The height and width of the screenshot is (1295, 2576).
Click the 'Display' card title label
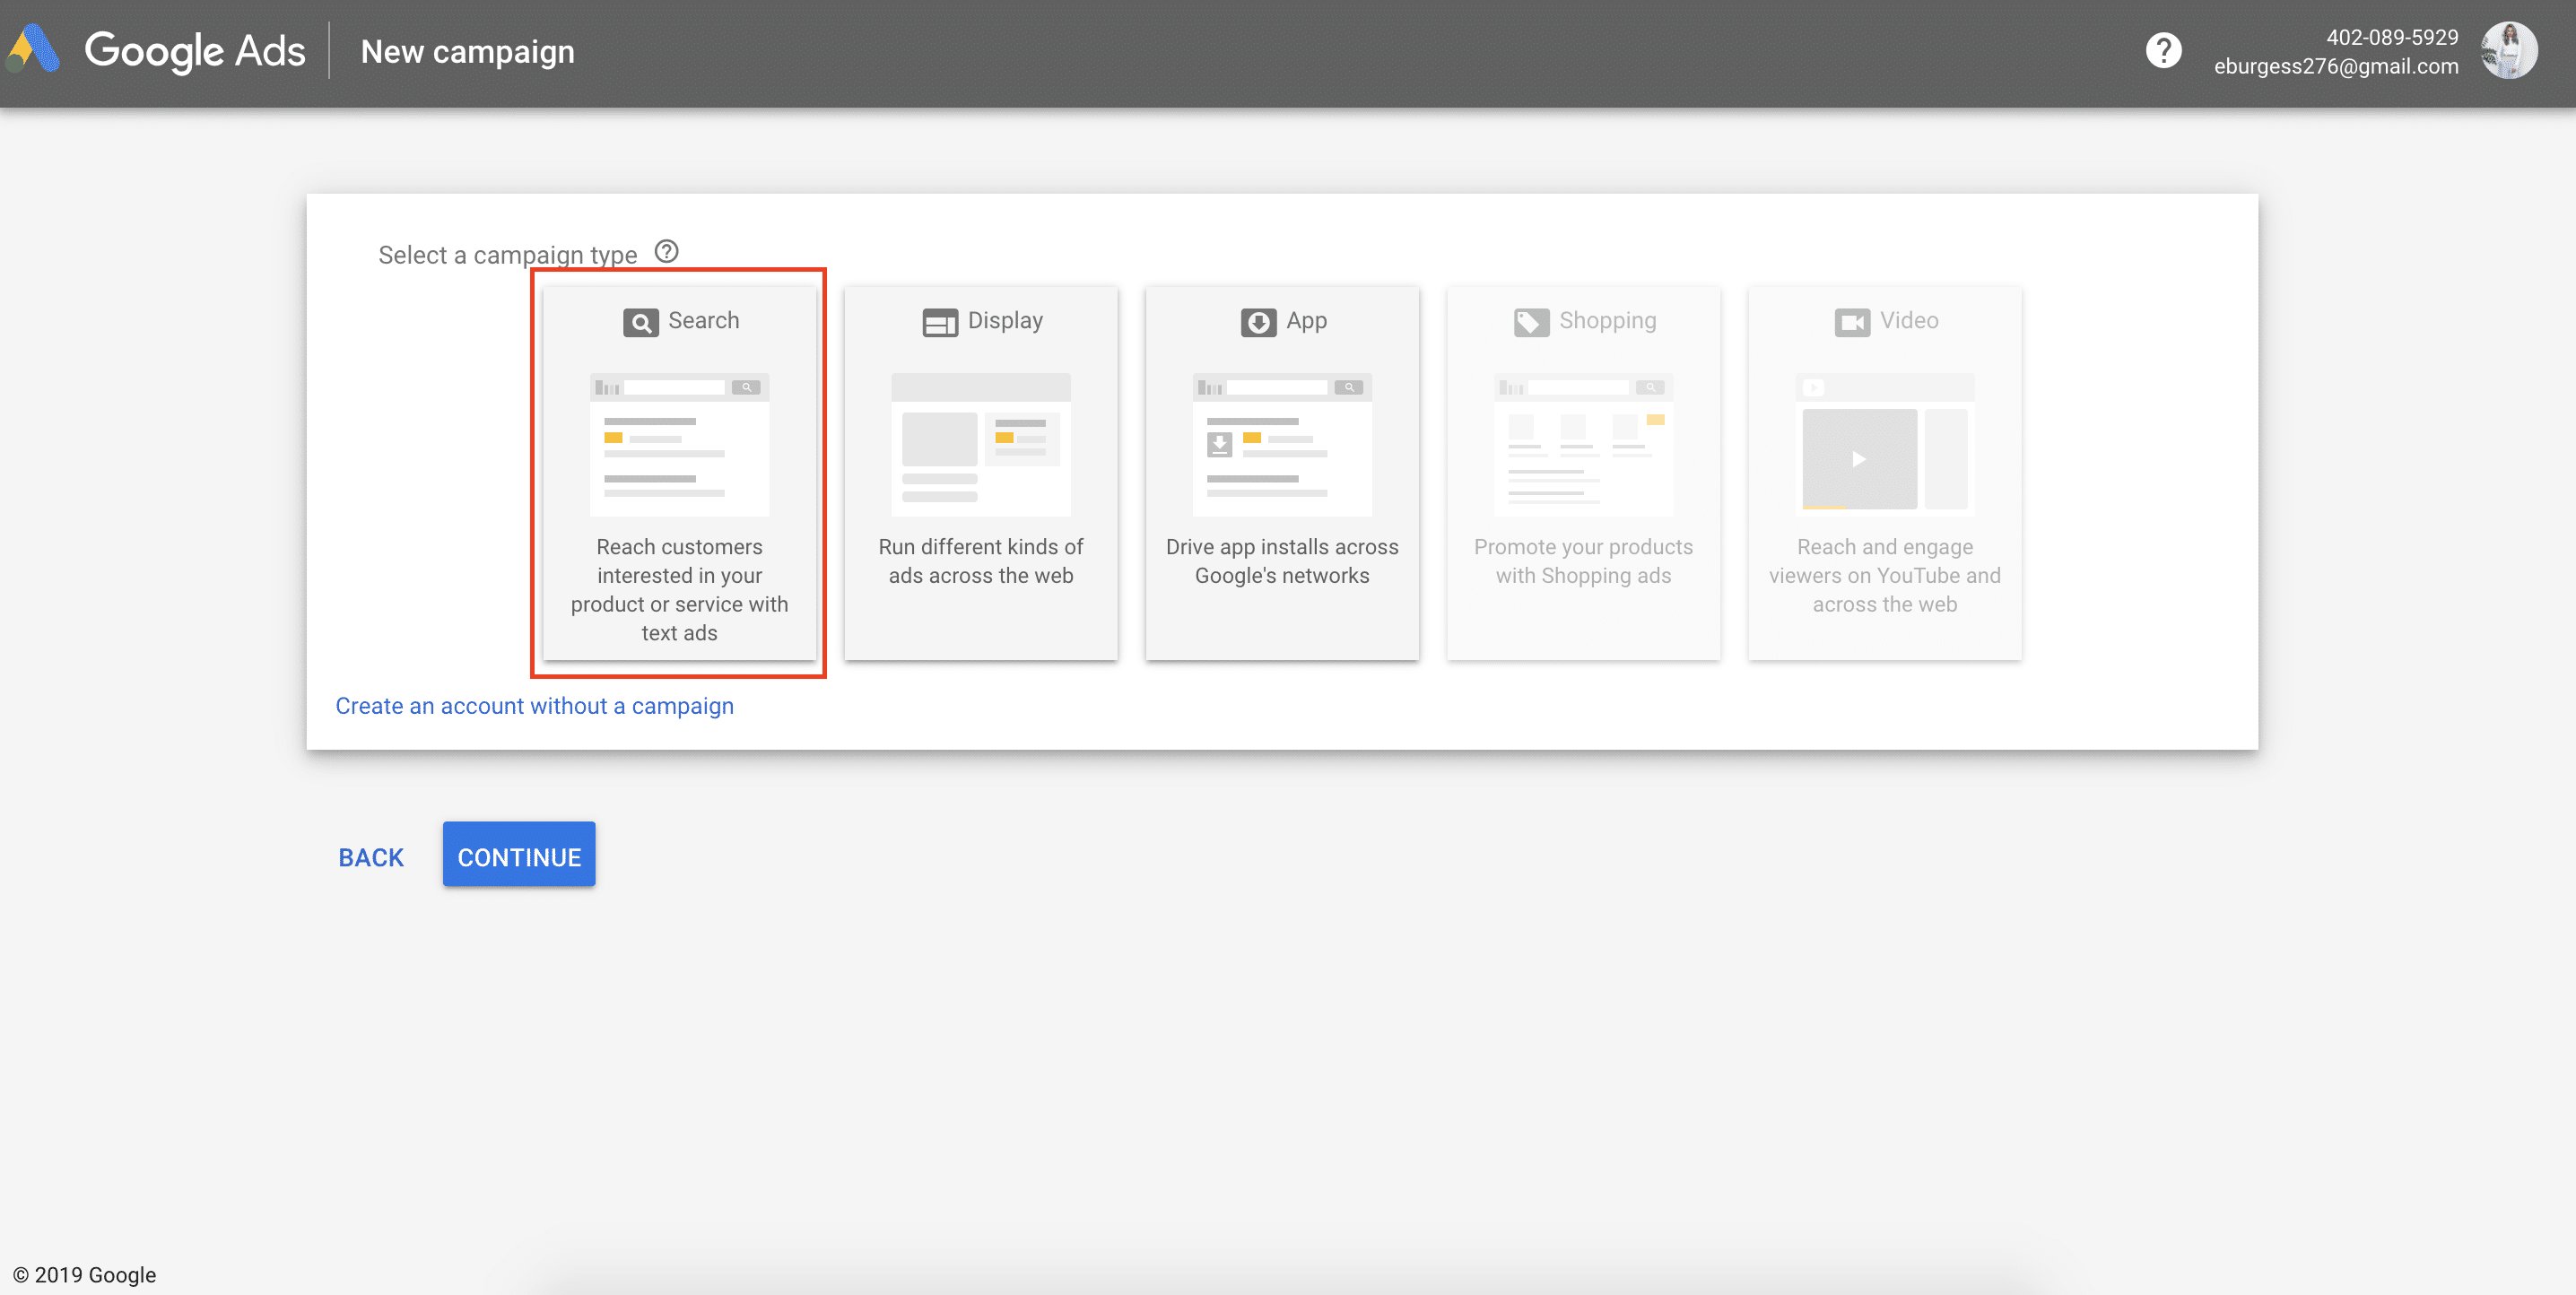(1005, 320)
